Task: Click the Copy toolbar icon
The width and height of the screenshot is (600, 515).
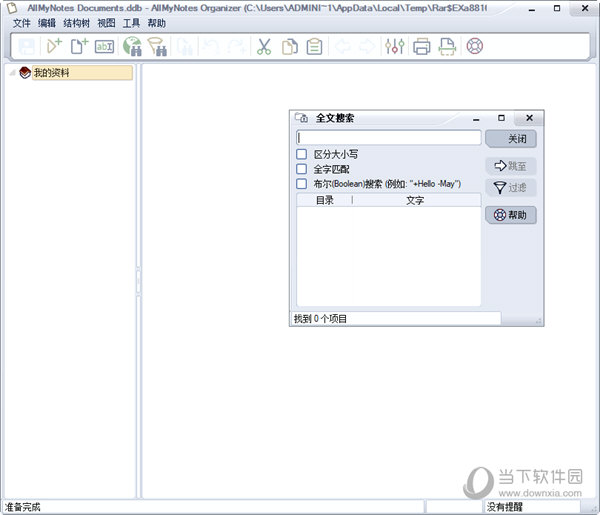Action: click(x=290, y=47)
